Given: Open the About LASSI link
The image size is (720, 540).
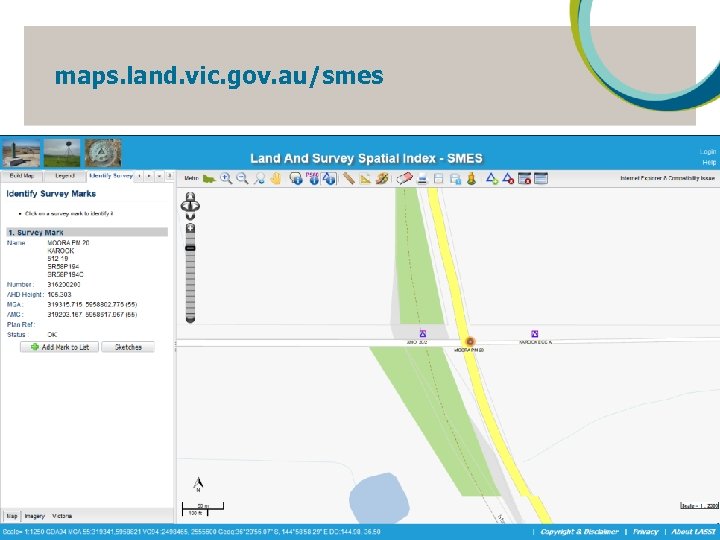Looking at the screenshot, I should (693, 532).
